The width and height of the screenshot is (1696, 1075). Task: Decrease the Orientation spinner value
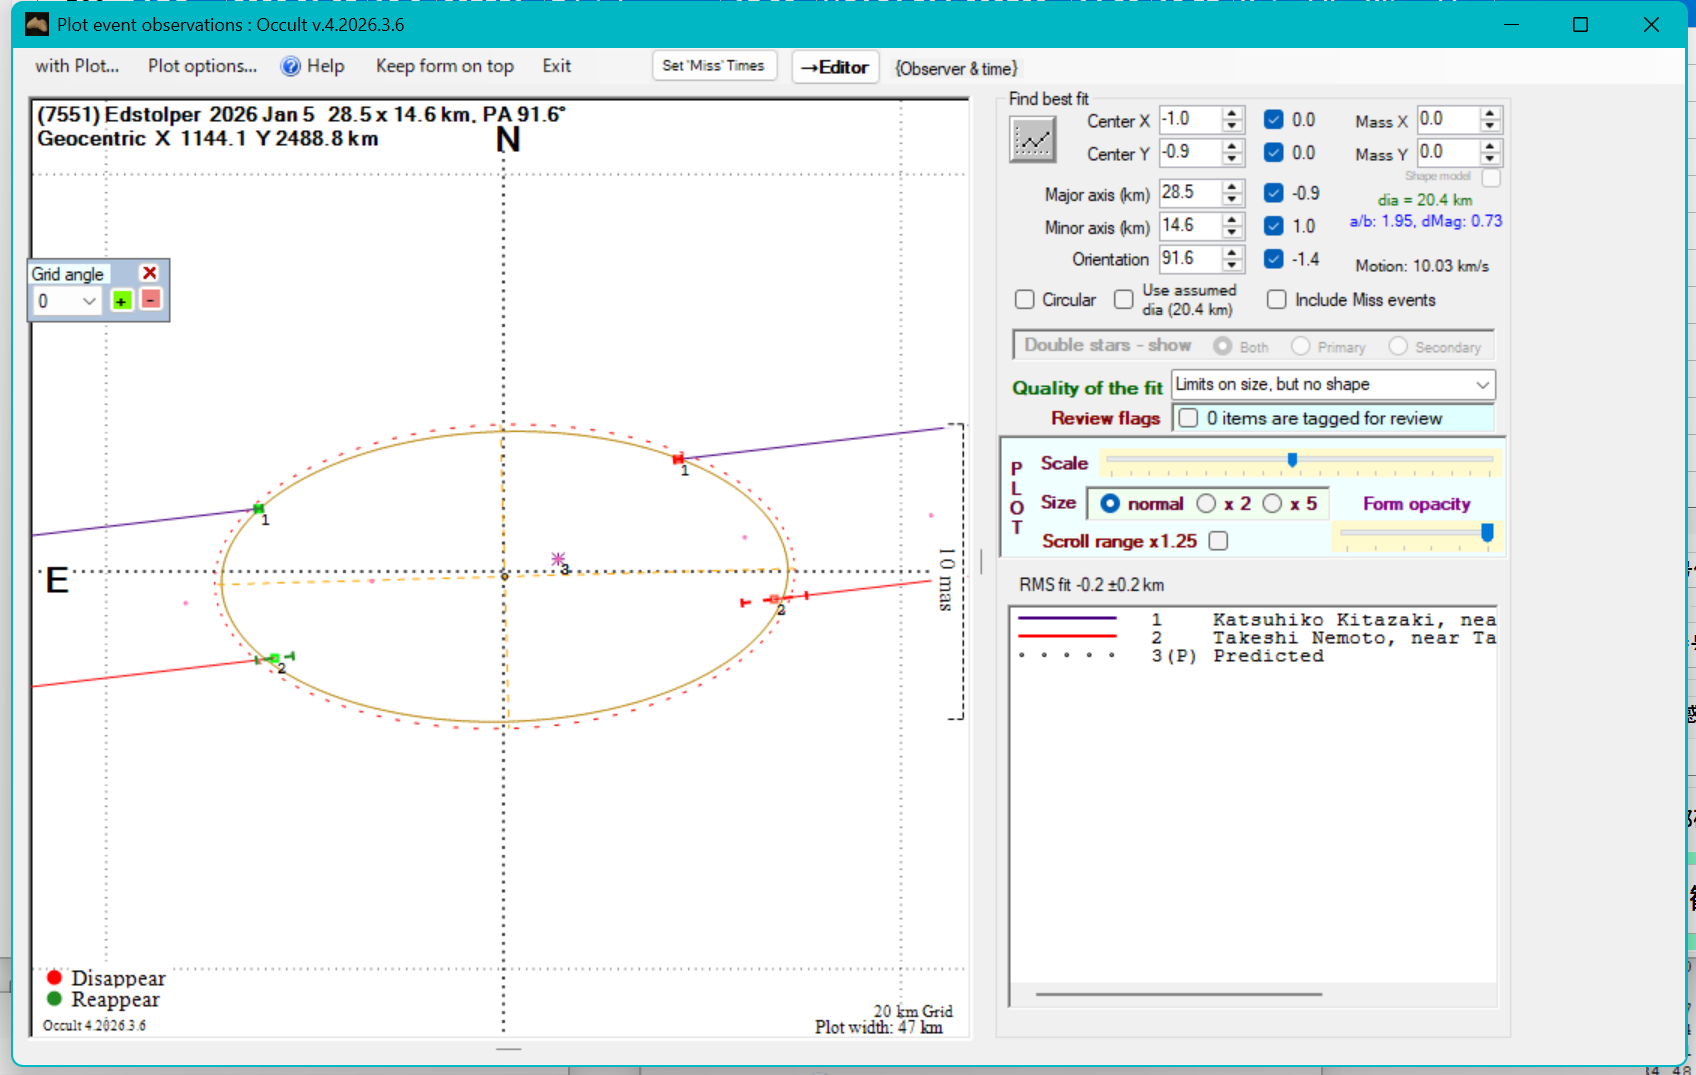[x=1233, y=265]
